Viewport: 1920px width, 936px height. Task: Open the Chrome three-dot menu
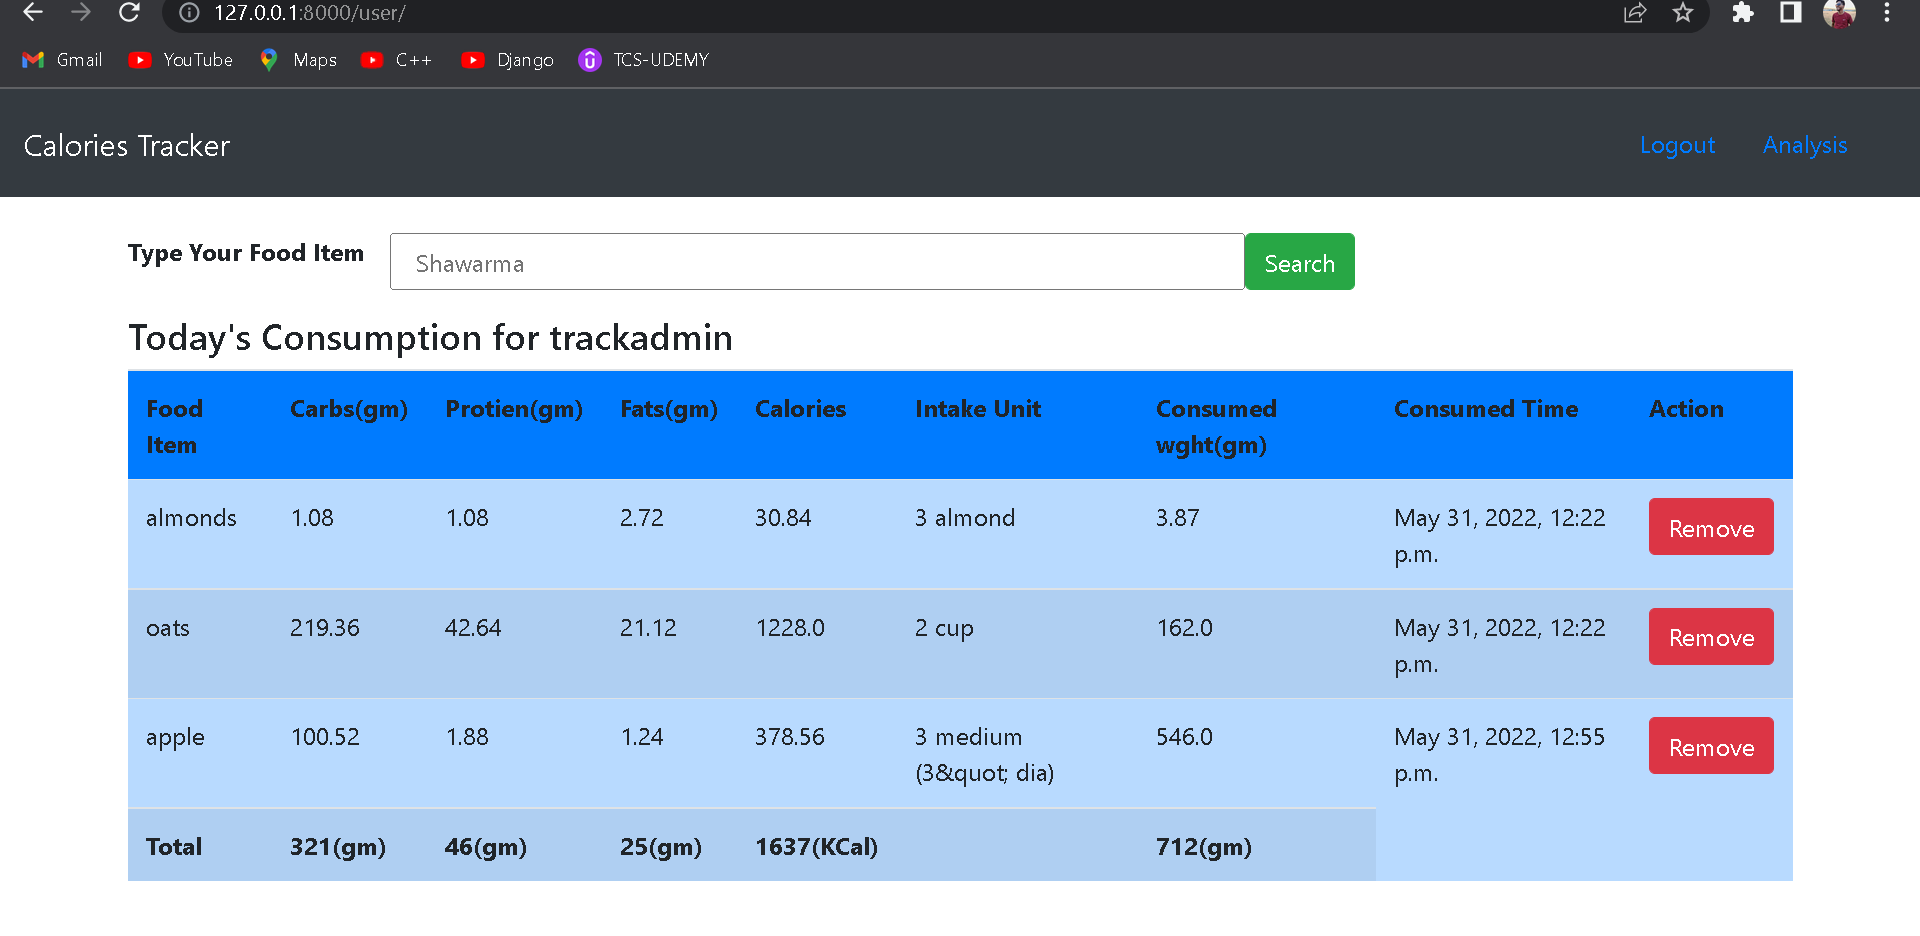coord(1887,14)
